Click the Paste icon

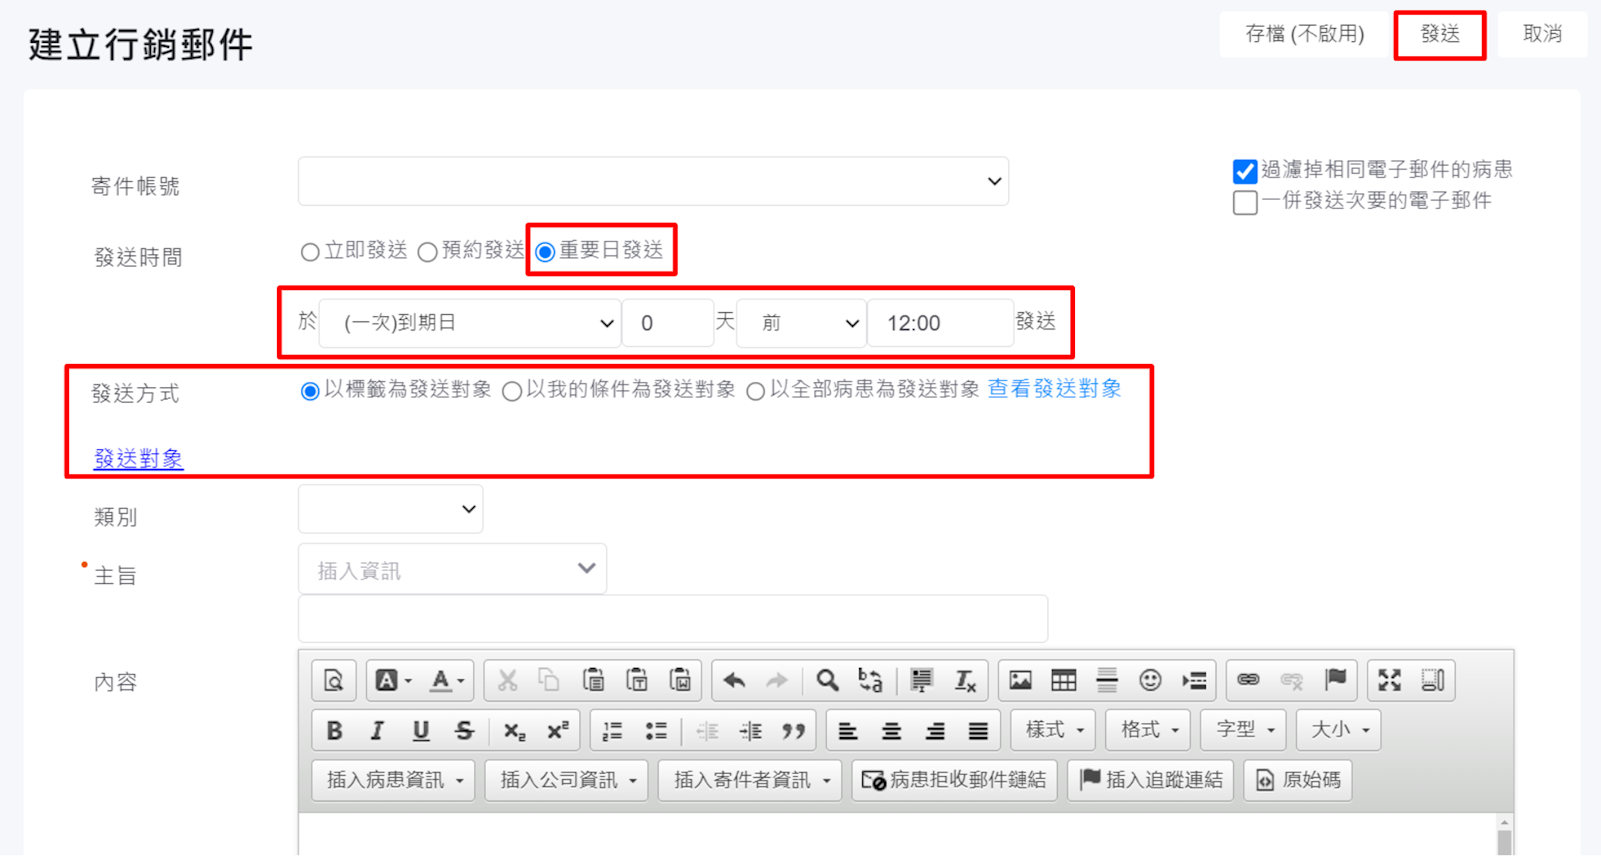[593, 681]
